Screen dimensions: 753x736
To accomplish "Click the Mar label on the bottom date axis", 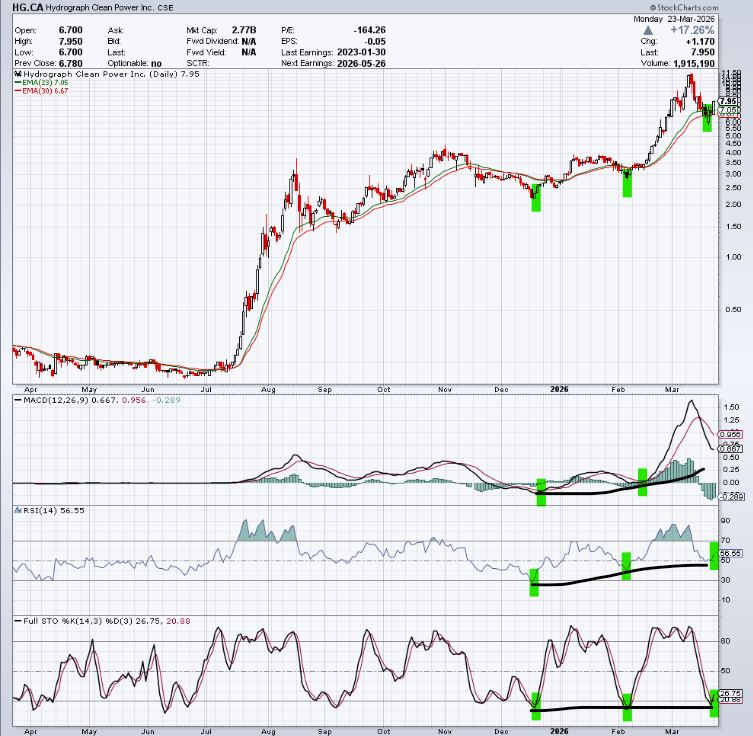I will [x=672, y=731].
